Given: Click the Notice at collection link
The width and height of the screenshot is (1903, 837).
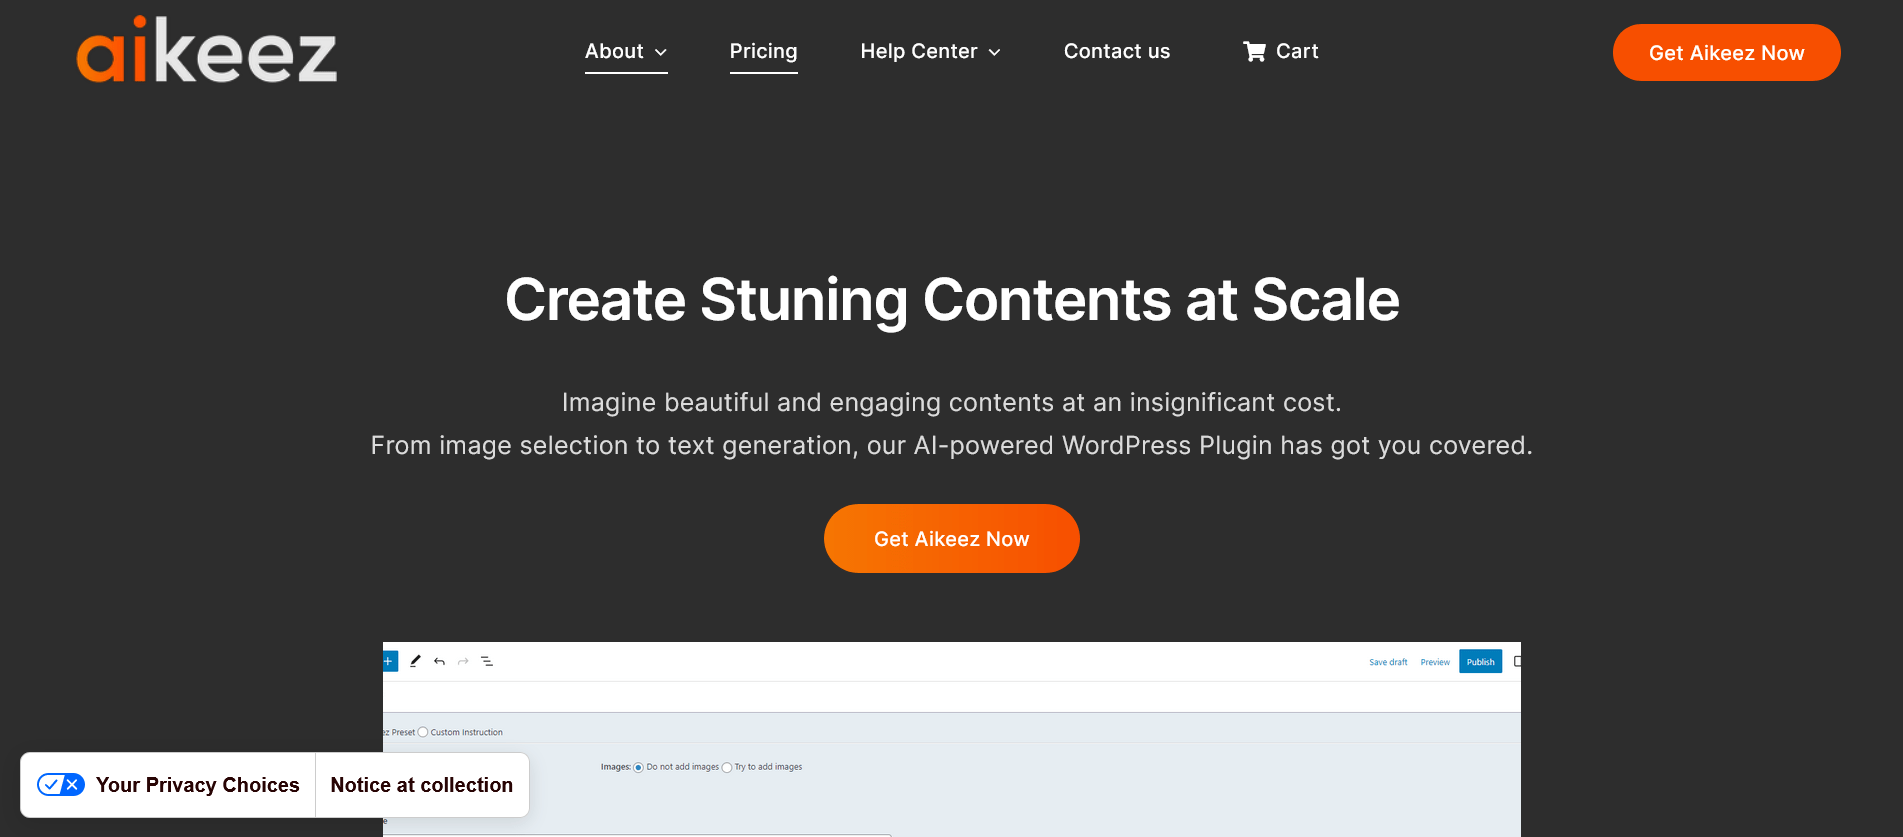Looking at the screenshot, I should (421, 785).
